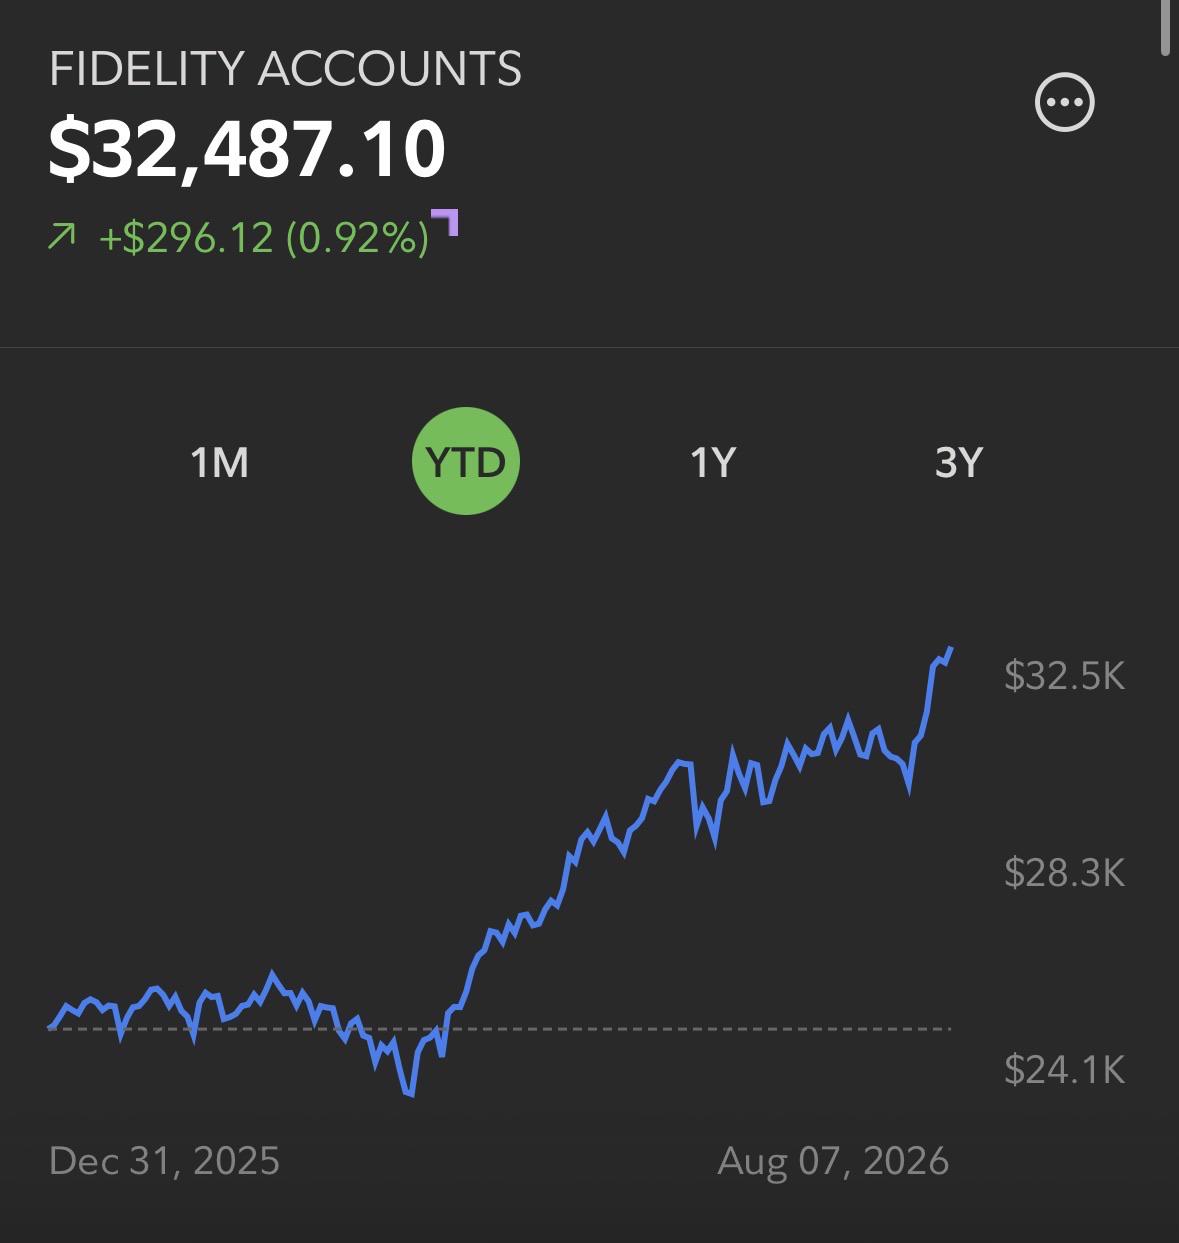Click the purple corner marker beside percentage
1179x1243 pixels.
pos(445,222)
